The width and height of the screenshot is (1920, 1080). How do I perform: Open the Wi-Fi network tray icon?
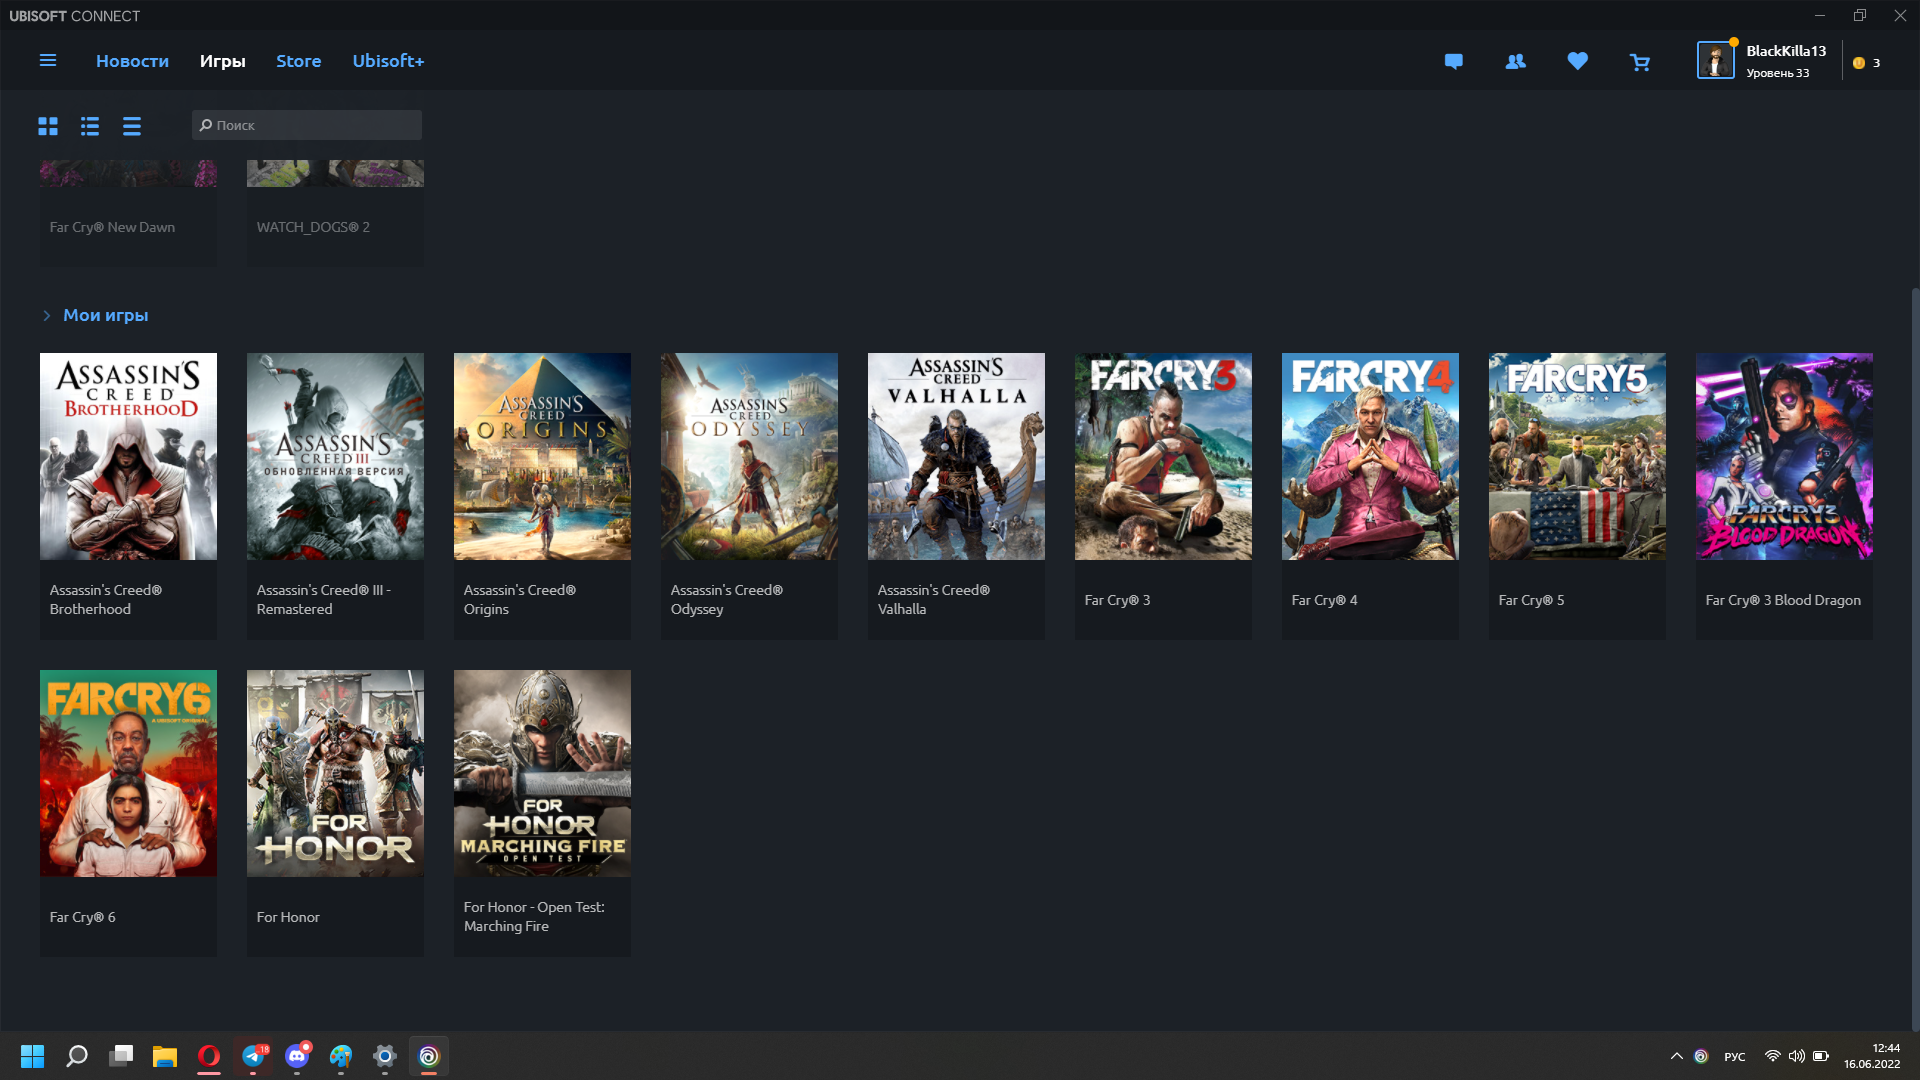click(1773, 1056)
